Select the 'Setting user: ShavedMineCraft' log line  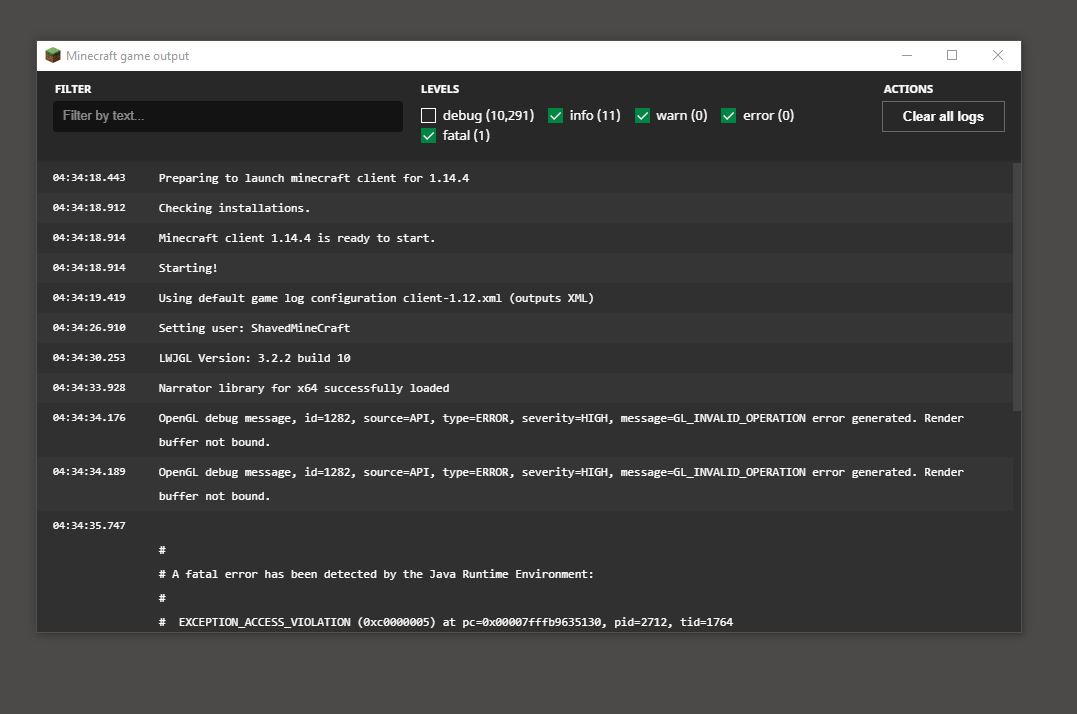point(254,328)
